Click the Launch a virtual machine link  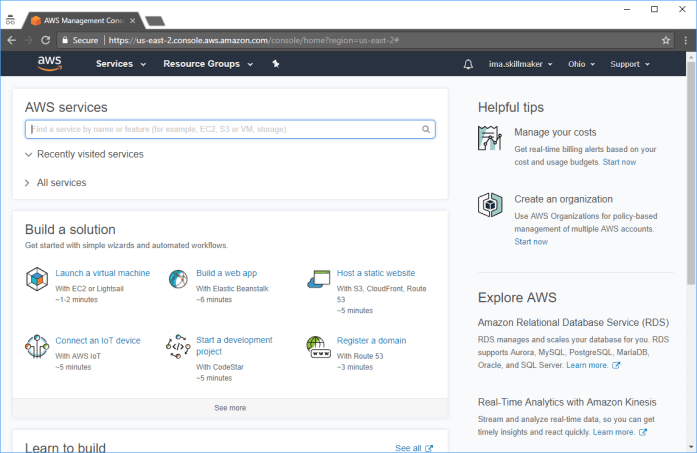103,273
